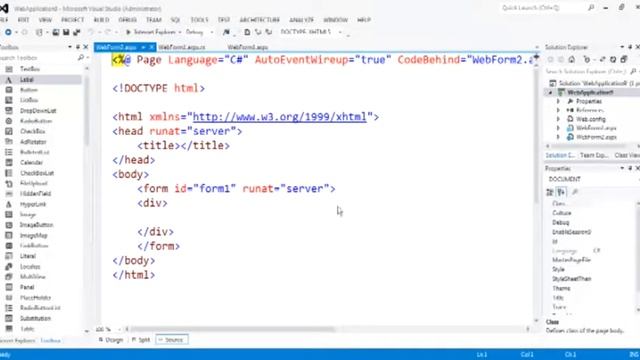The width and height of the screenshot is (640, 360).
Task: Open the TOOLS menu
Action: pos(199,20)
